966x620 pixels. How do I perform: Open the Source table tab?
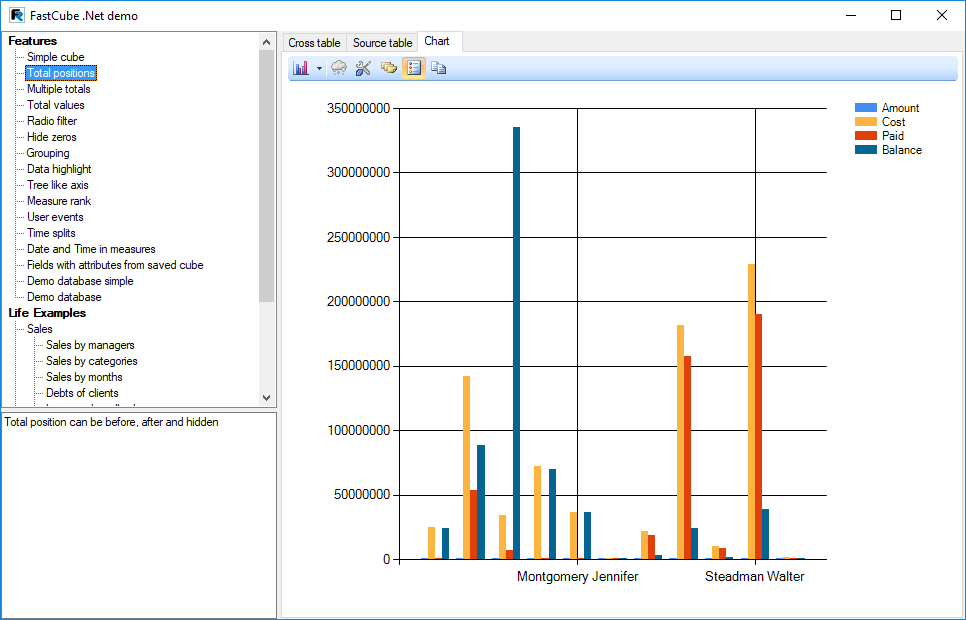click(x=382, y=43)
